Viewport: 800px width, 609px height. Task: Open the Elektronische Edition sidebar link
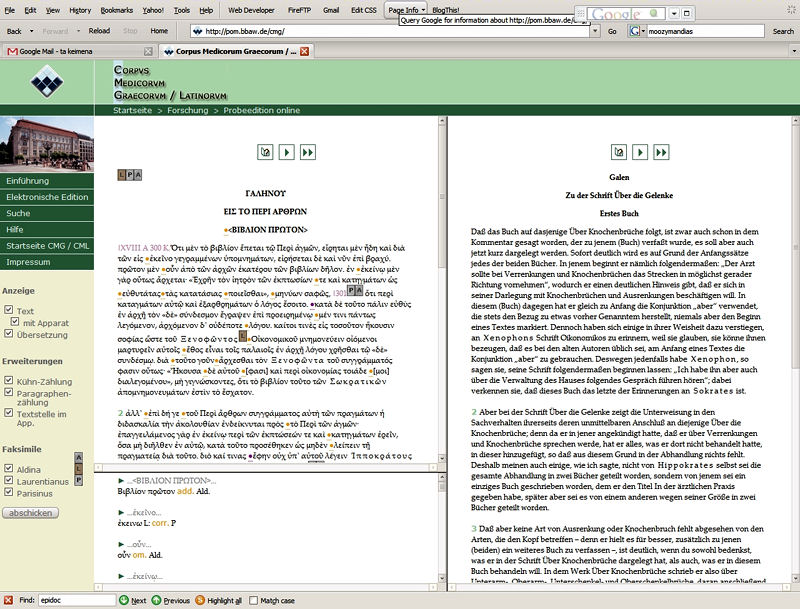[x=47, y=197]
